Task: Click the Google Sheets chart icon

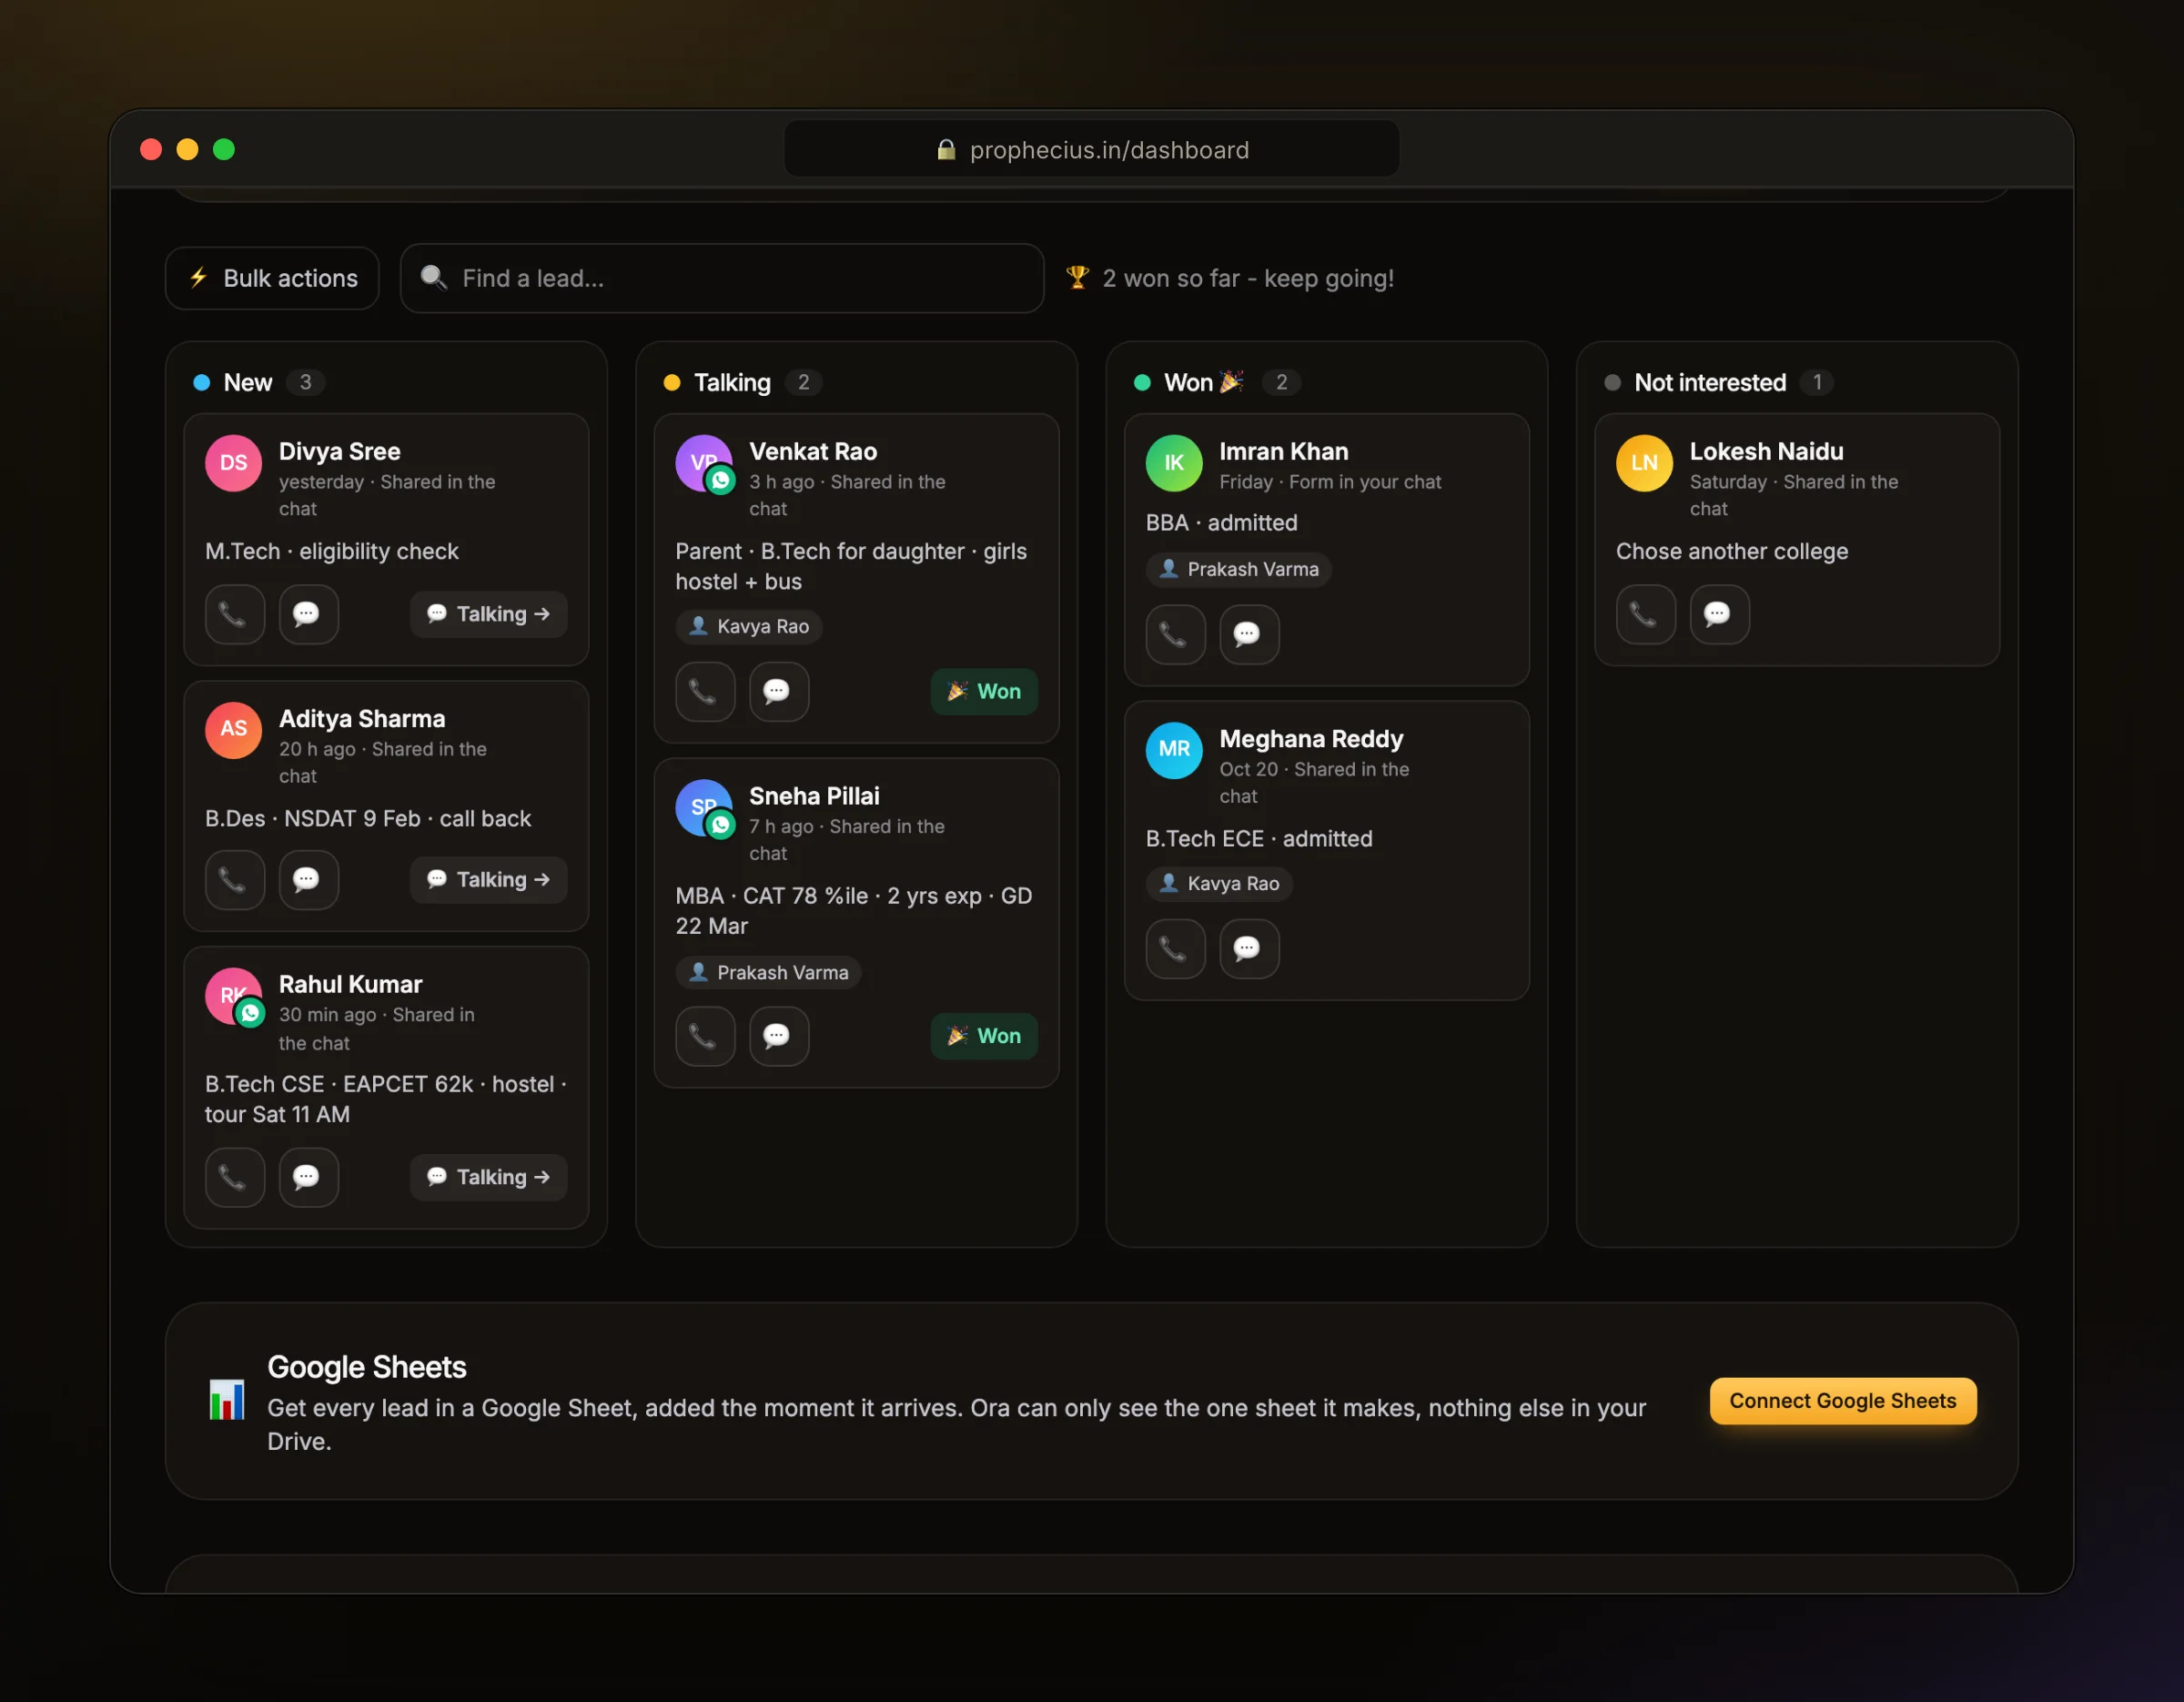Action: (x=227, y=1399)
